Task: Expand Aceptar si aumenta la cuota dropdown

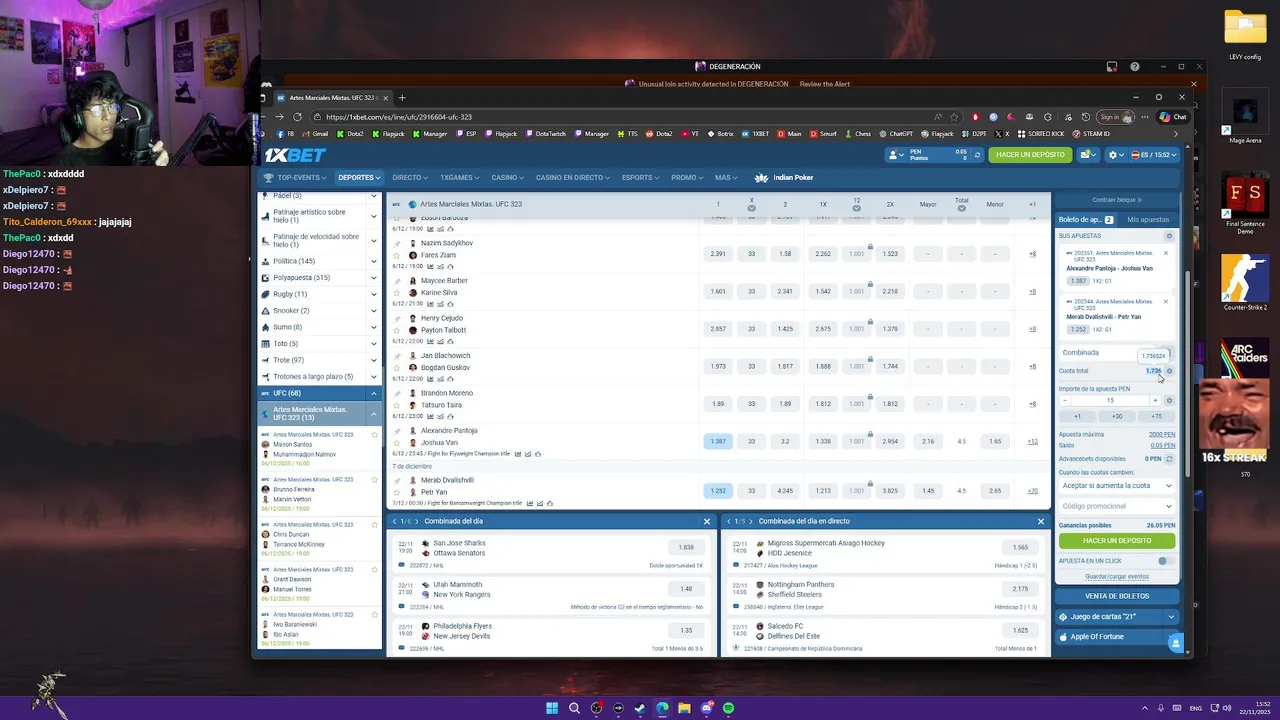Action: tap(1117, 486)
